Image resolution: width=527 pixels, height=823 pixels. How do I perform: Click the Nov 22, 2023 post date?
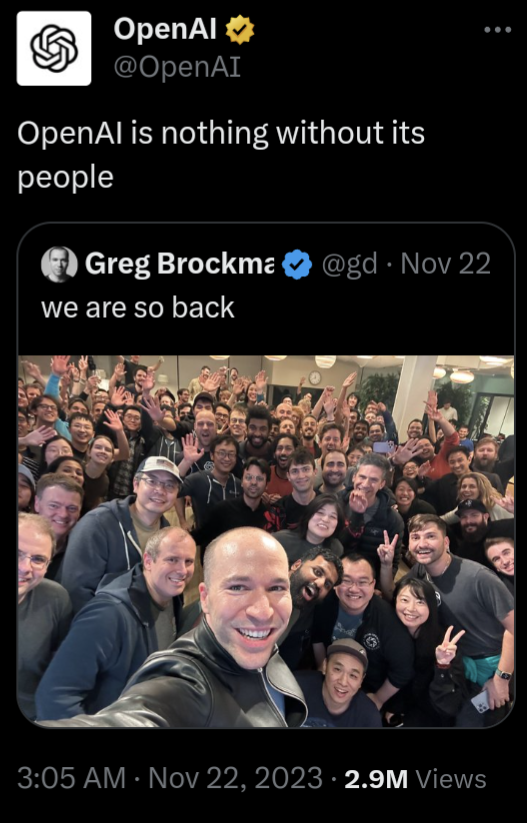[236, 778]
